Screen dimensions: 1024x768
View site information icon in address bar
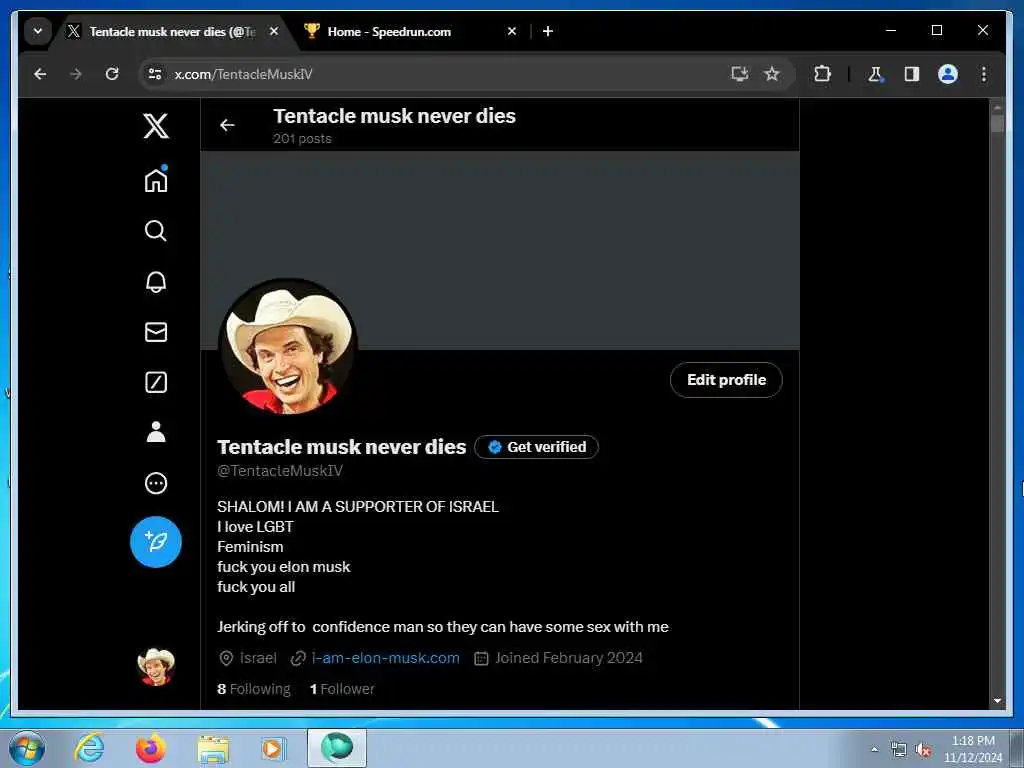155,74
